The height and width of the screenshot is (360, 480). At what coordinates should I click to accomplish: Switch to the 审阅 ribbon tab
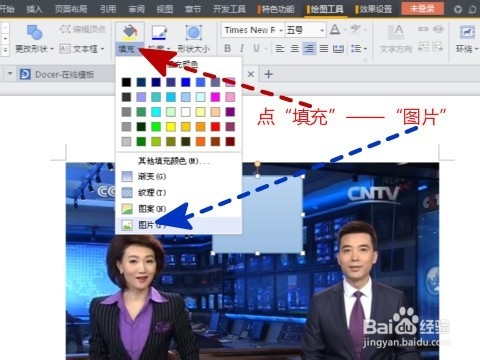tap(136, 9)
